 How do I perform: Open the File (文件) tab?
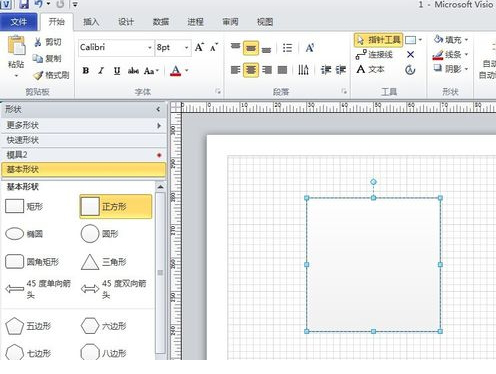tap(18, 22)
